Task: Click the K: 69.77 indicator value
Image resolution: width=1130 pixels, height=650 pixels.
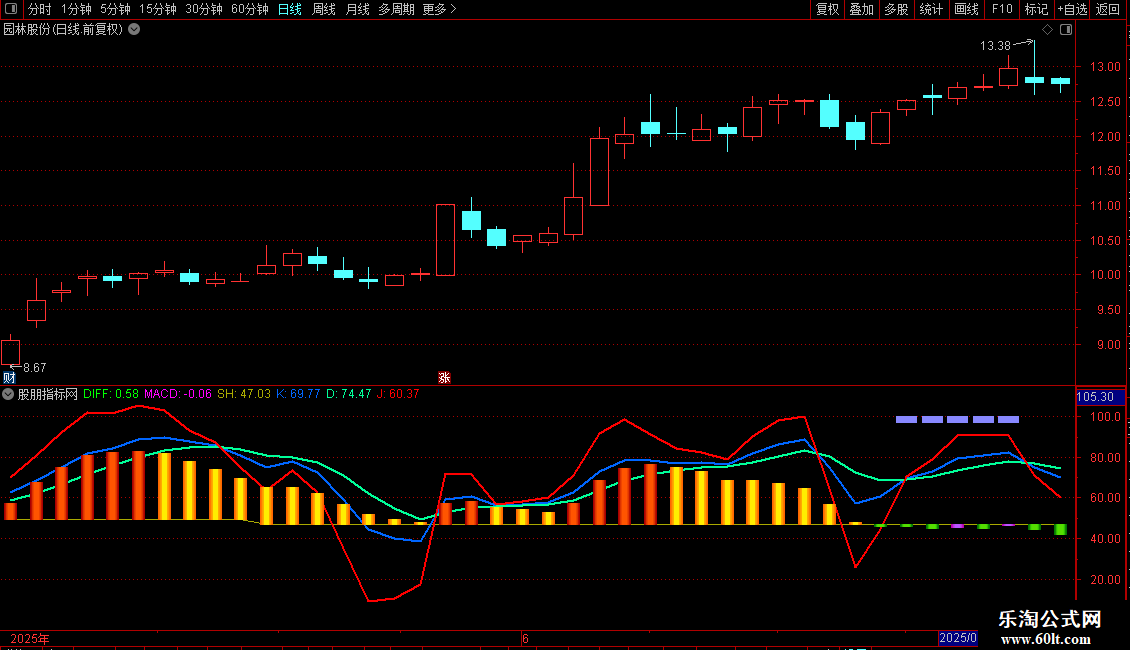Action: click(x=298, y=394)
